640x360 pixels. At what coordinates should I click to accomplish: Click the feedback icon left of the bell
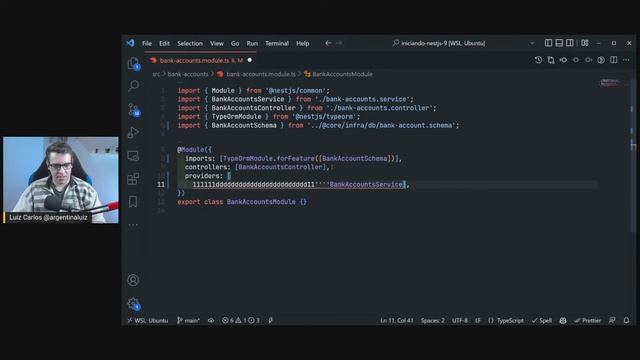tap(612, 320)
